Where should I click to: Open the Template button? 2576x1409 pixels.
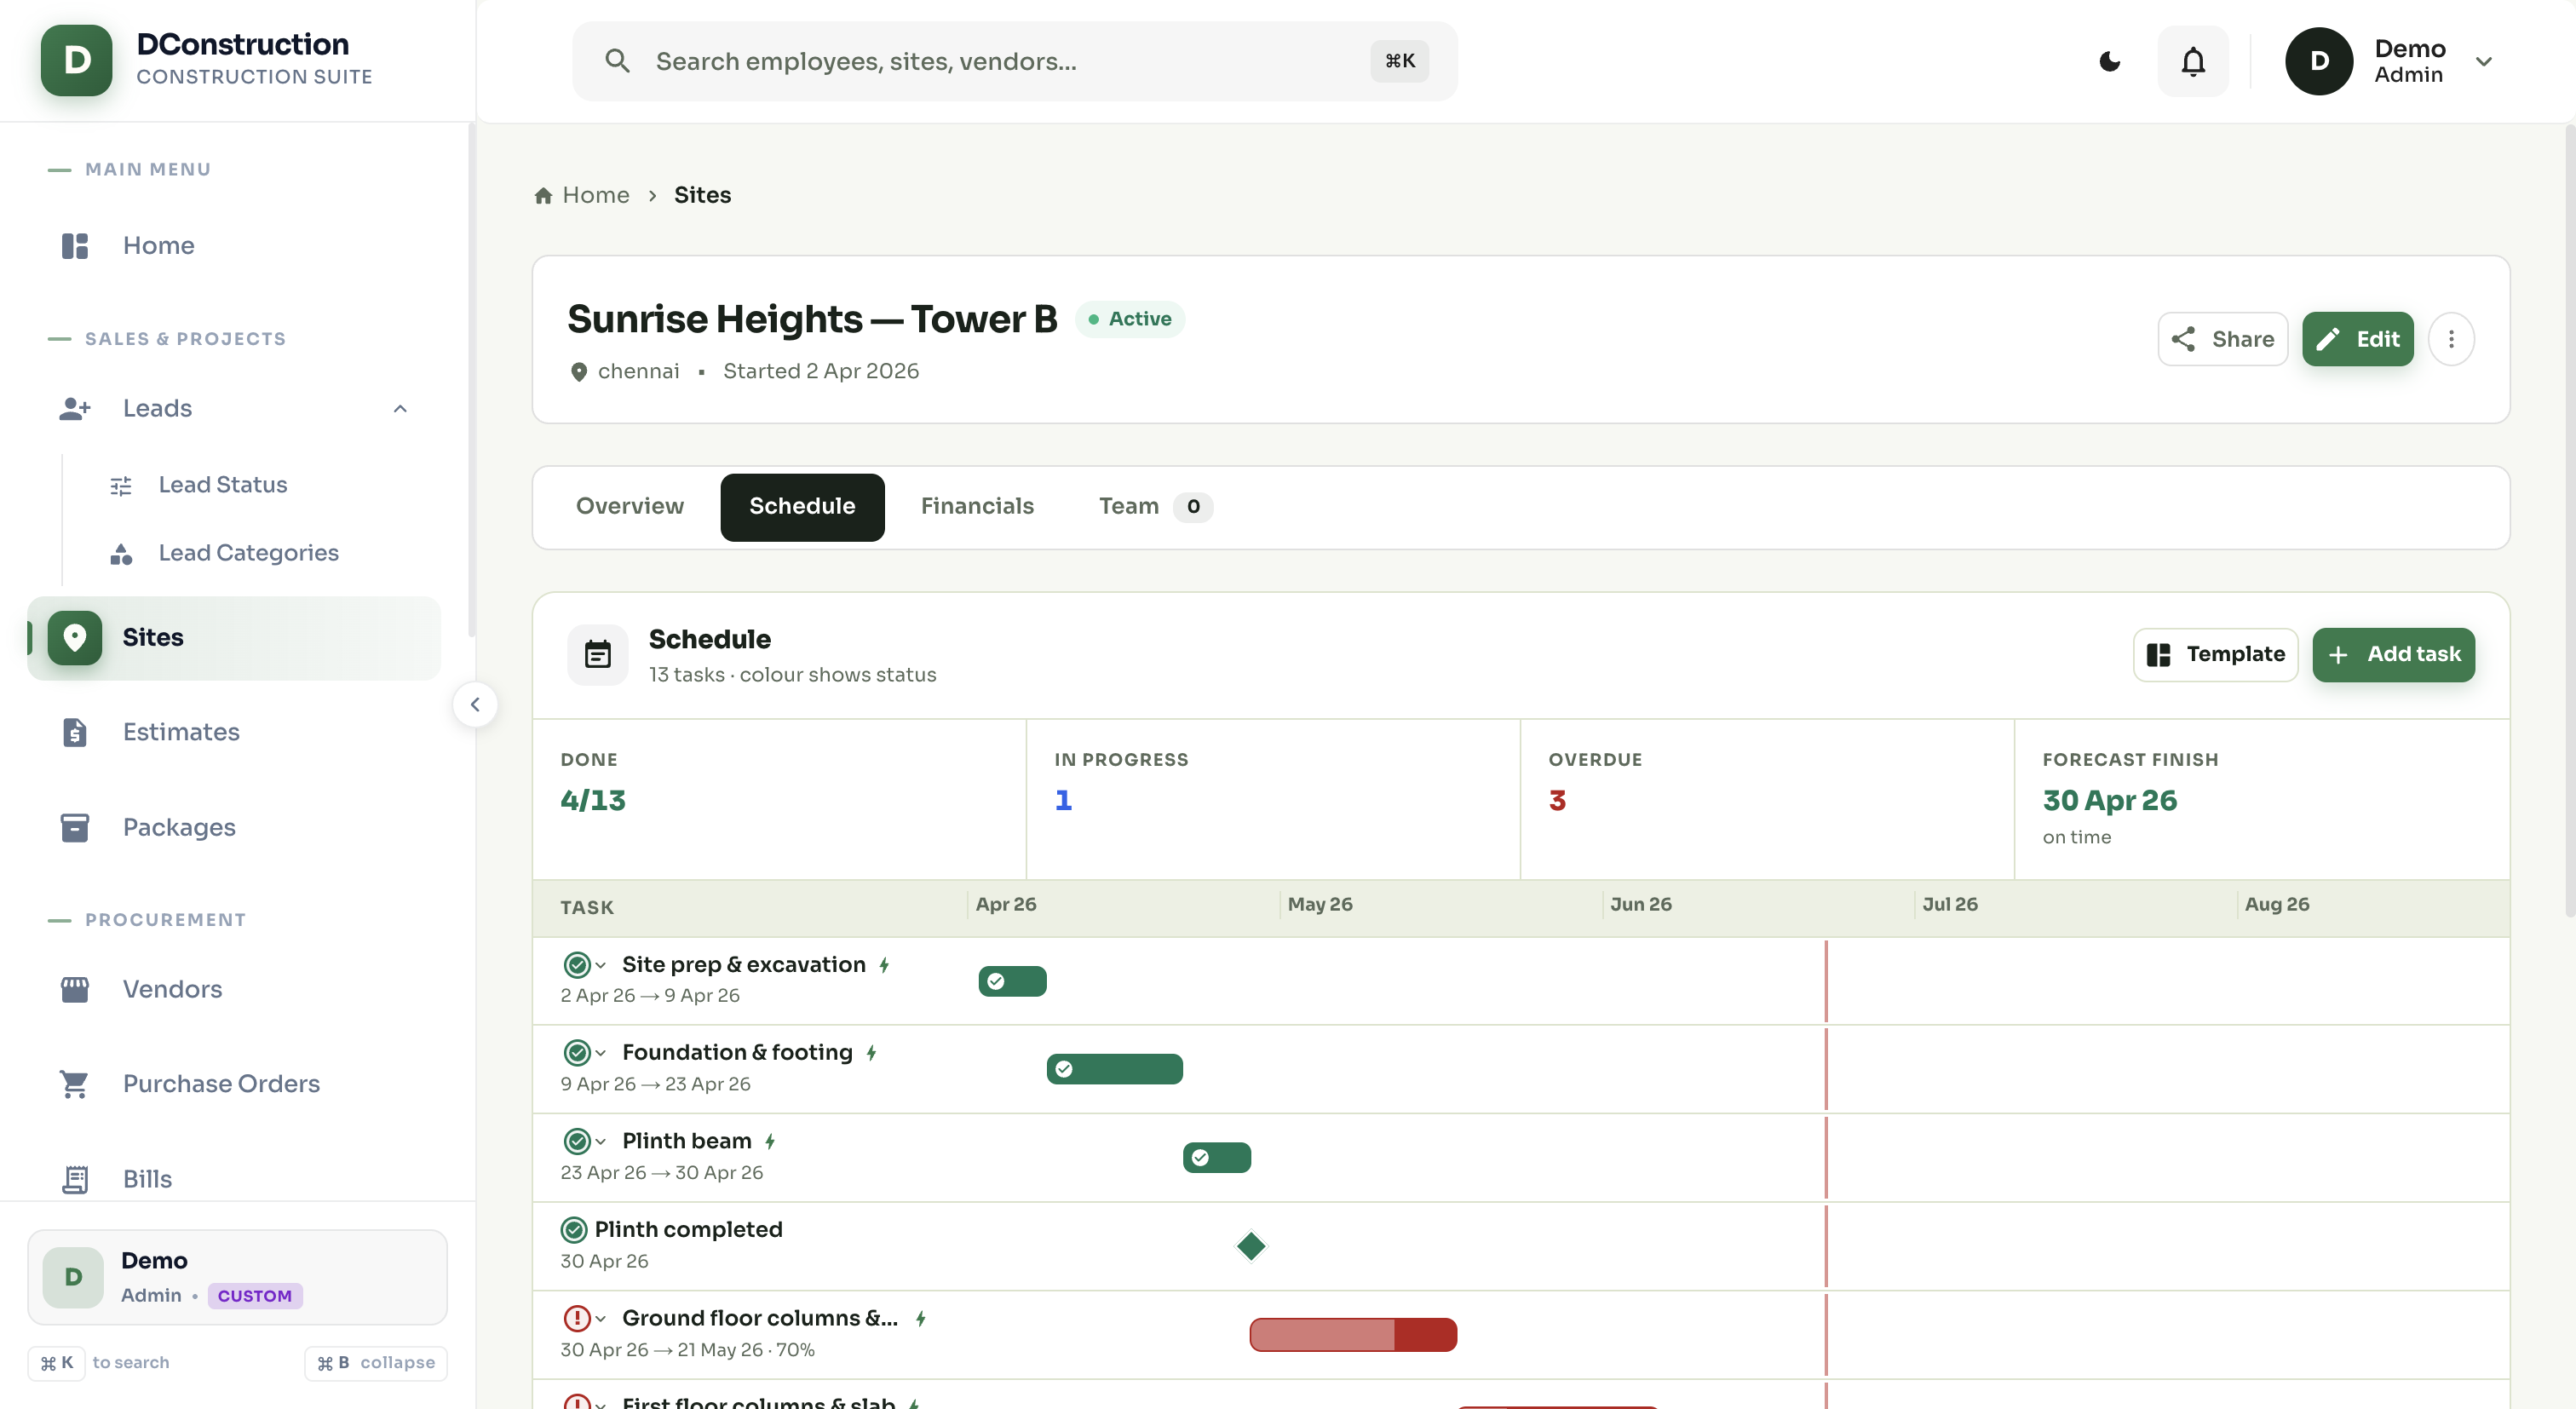click(2215, 655)
